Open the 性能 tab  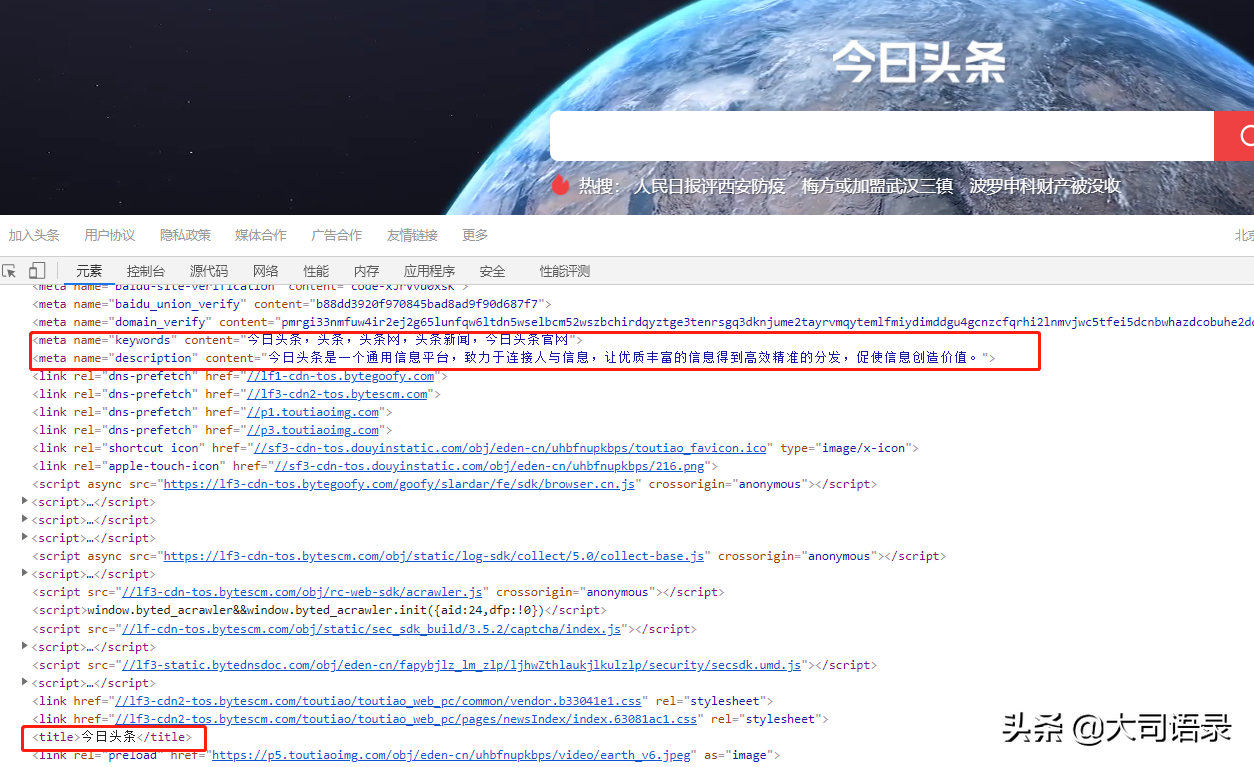[x=316, y=271]
